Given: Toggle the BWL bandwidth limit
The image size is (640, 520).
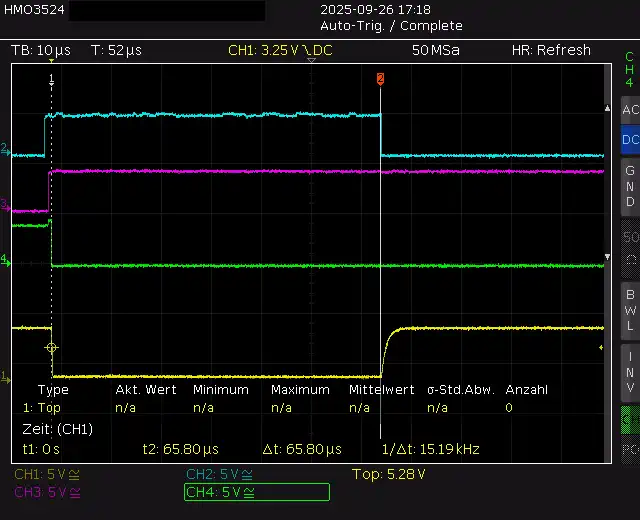Looking at the screenshot, I should point(629,310).
